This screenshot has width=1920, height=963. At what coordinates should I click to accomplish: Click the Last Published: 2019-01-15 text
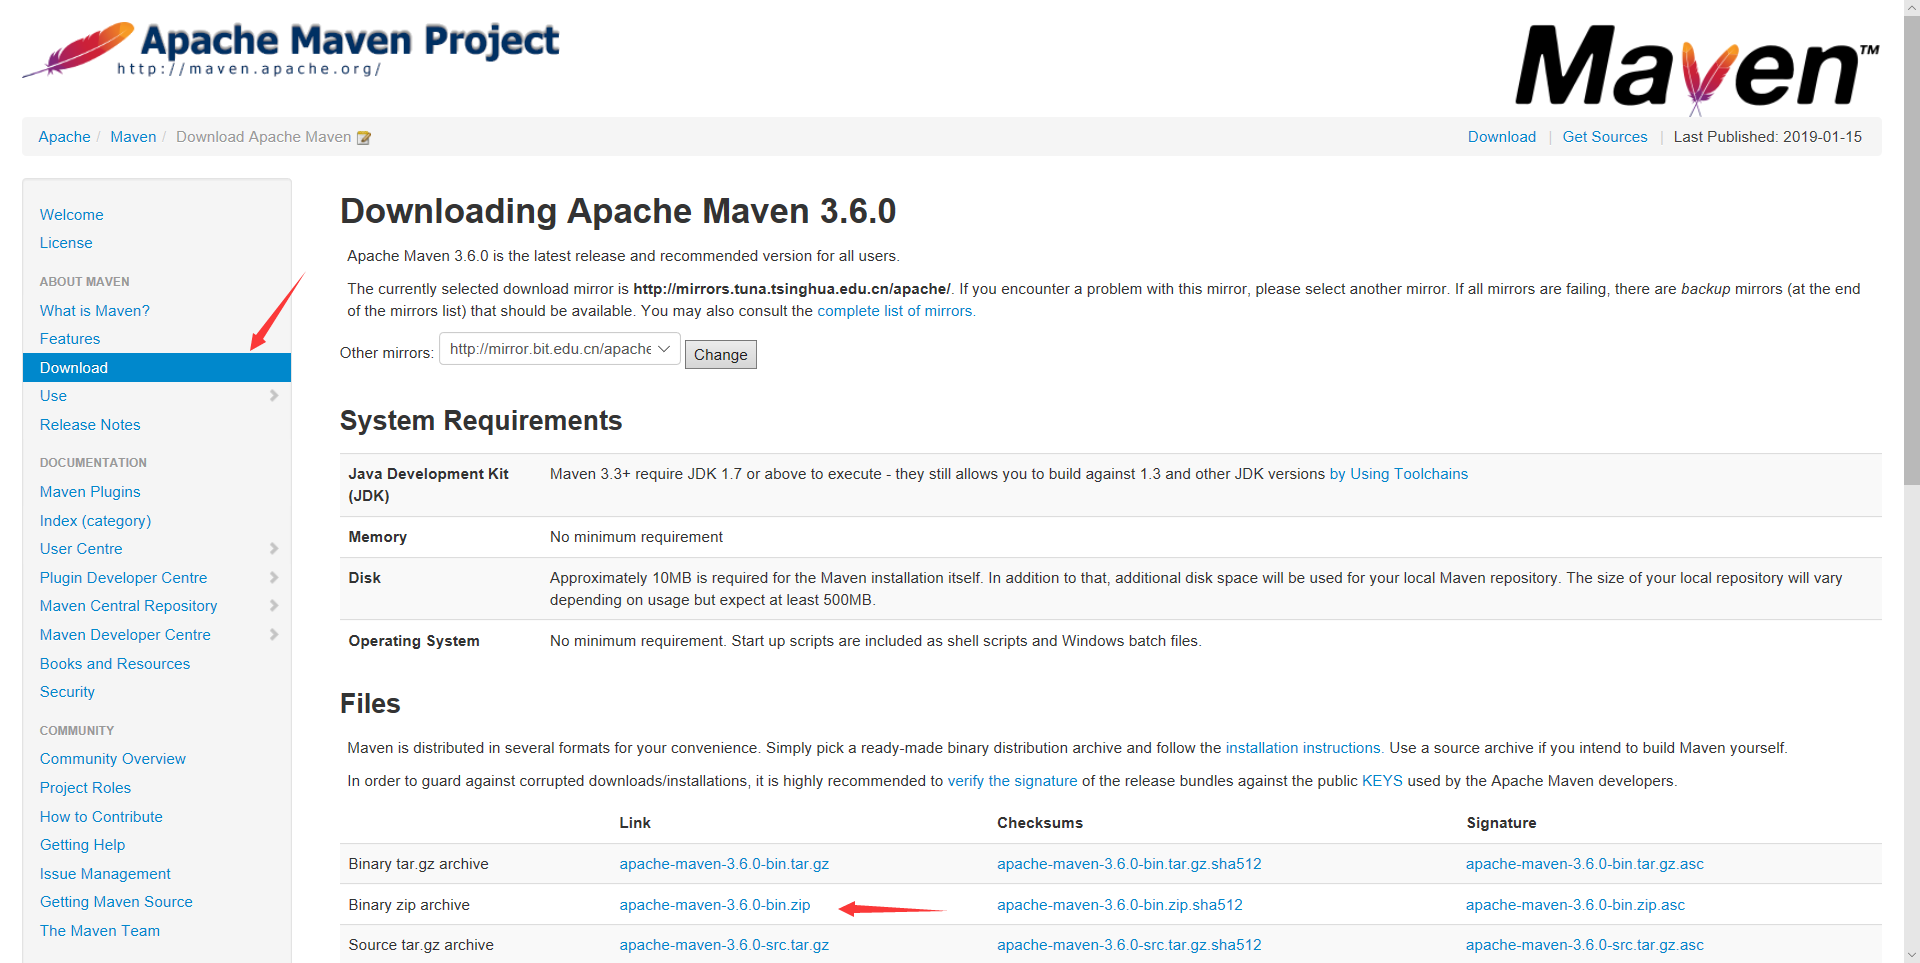click(1767, 137)
